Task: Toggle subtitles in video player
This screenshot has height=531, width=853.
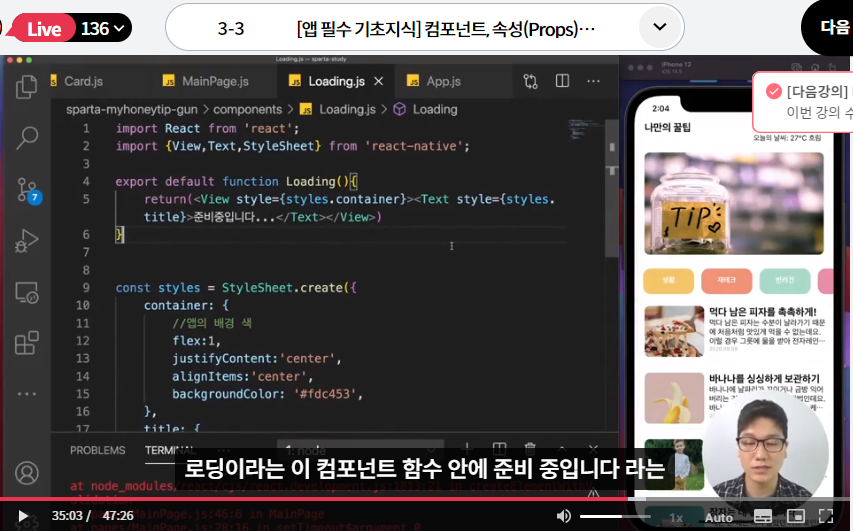Action: pyautogui.click(x=762, y=516)
